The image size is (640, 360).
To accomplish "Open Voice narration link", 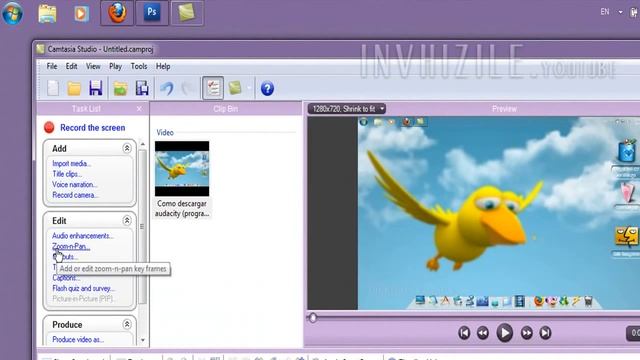I will [x=75, y=184].
